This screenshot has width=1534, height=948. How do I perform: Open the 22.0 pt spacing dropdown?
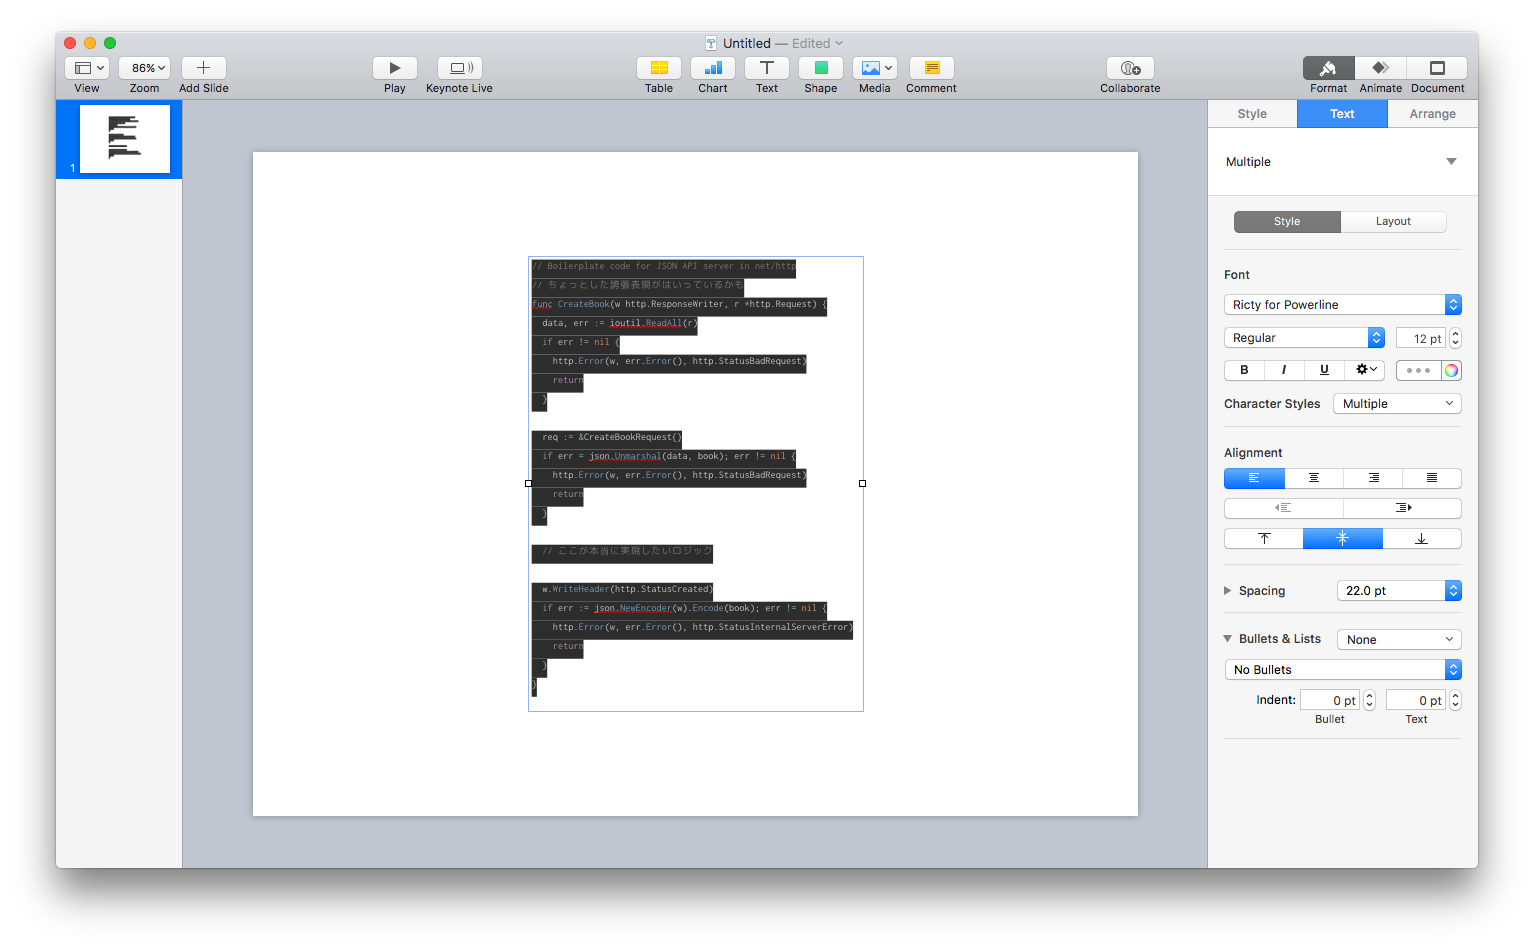coord(1399,591)
